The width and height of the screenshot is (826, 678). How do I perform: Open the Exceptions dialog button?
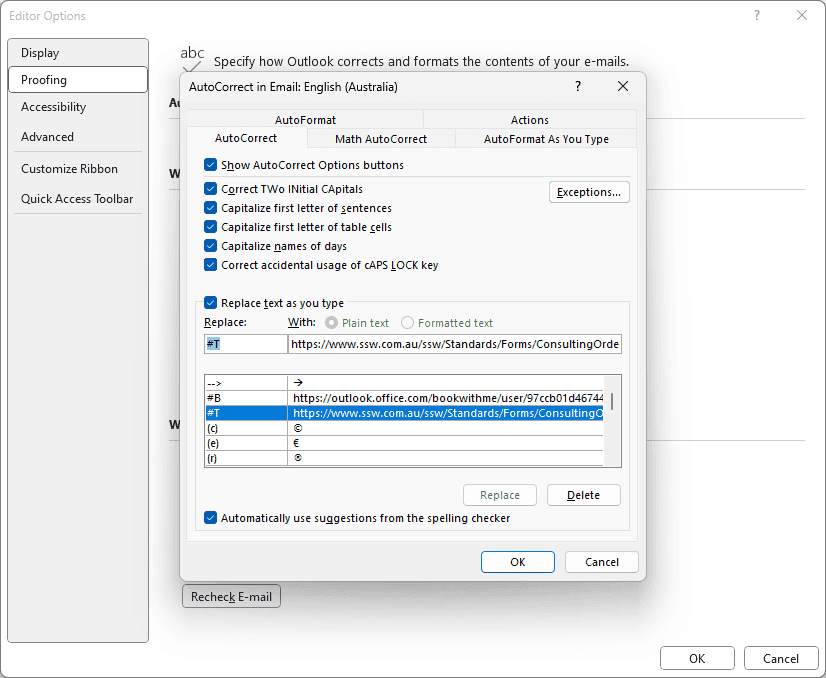click(589, 192)
